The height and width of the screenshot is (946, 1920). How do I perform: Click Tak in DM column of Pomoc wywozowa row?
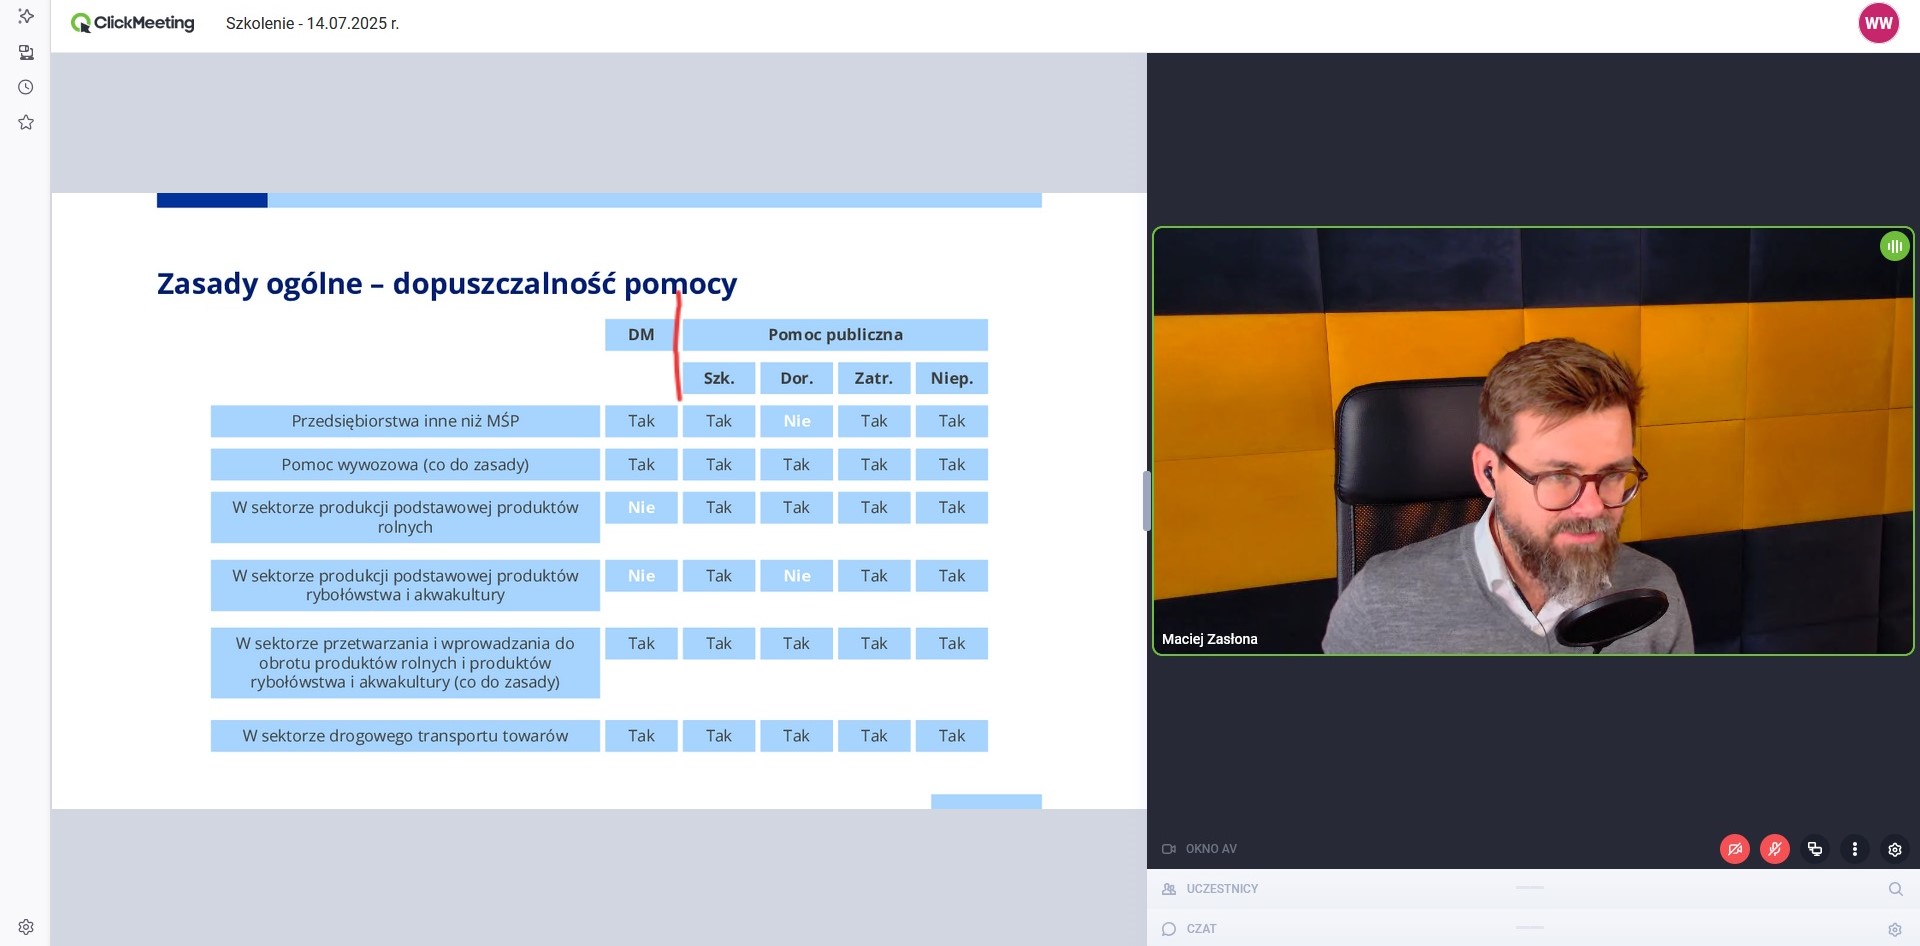click(641, 465)
